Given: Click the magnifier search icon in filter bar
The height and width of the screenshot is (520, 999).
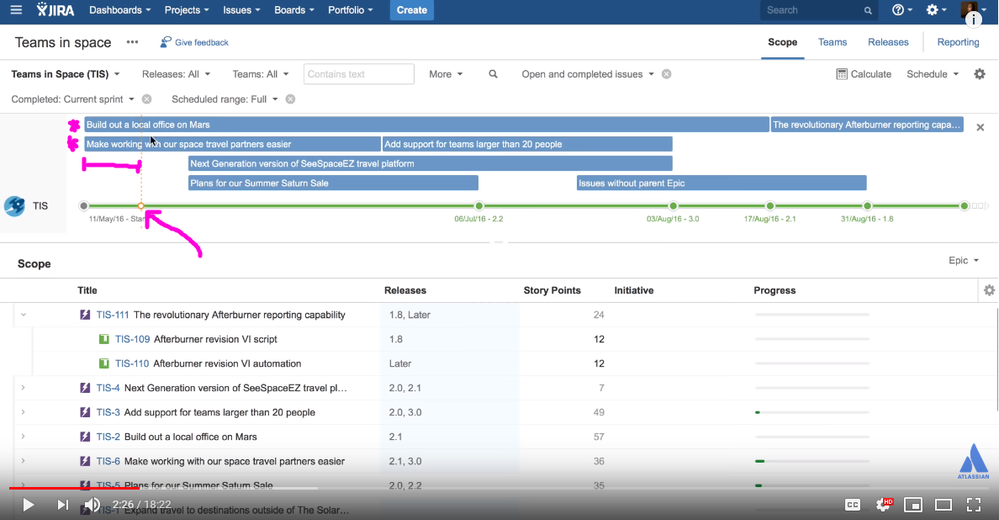Looking at the screenshot, I should coord(493,74).
